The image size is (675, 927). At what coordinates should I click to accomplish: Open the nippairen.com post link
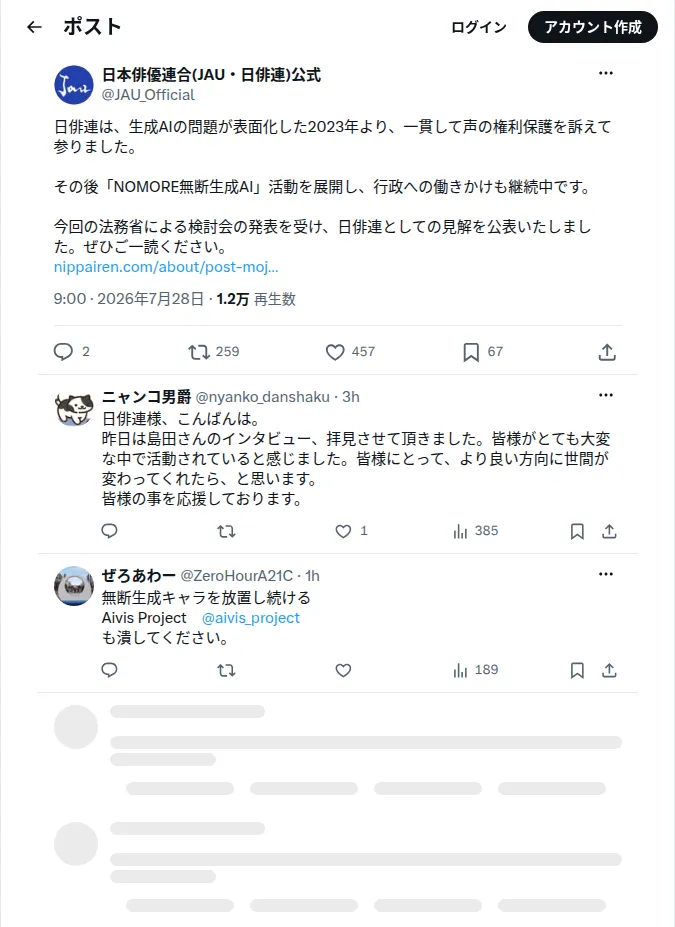[x=166, y=267]
